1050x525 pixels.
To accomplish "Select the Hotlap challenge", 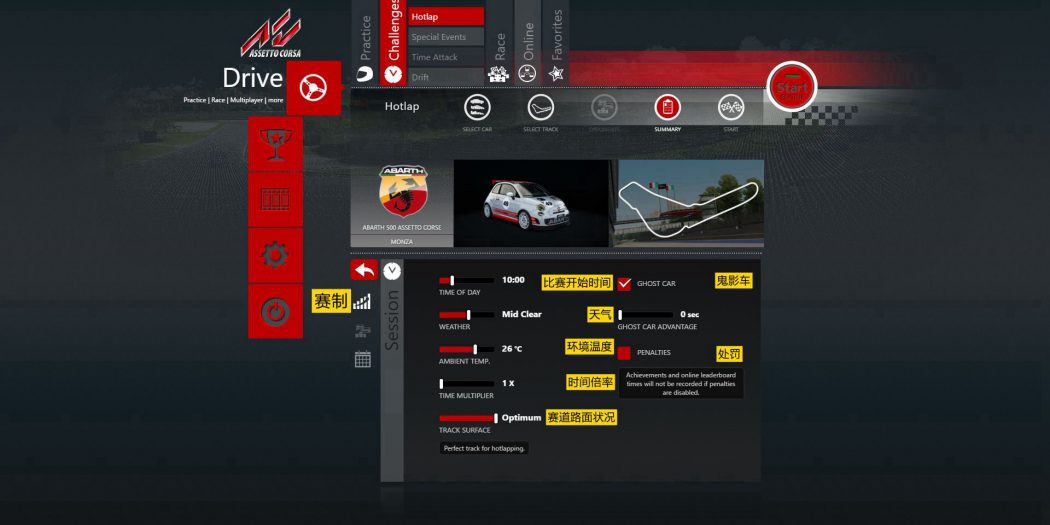I will [x=446, y=17].
